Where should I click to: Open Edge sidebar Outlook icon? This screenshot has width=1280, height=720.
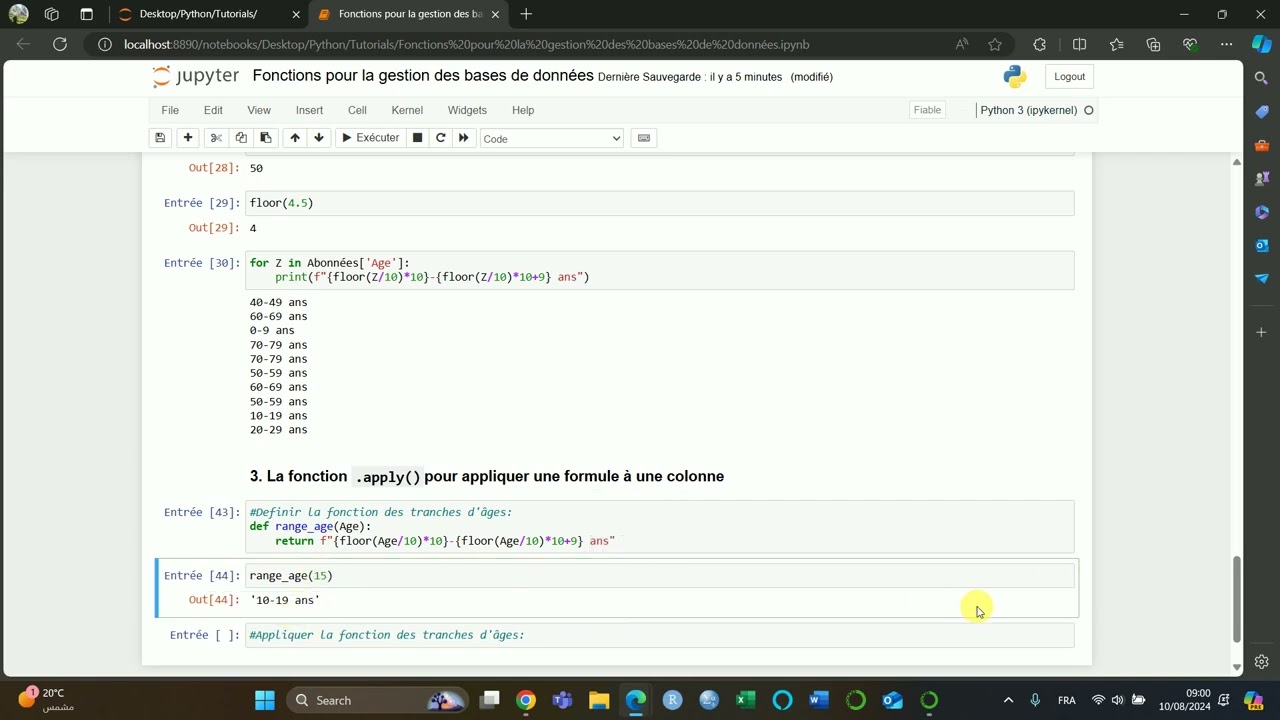coord(1262,245)
